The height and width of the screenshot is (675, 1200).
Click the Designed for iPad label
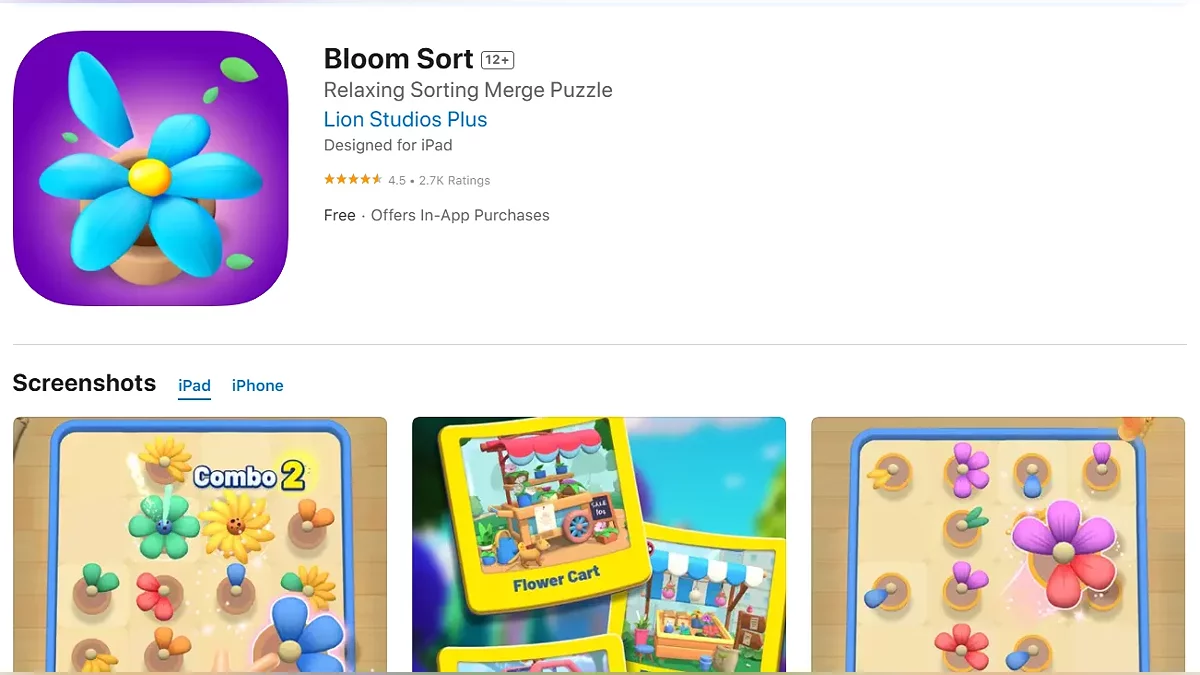click(x=388, y=145)
